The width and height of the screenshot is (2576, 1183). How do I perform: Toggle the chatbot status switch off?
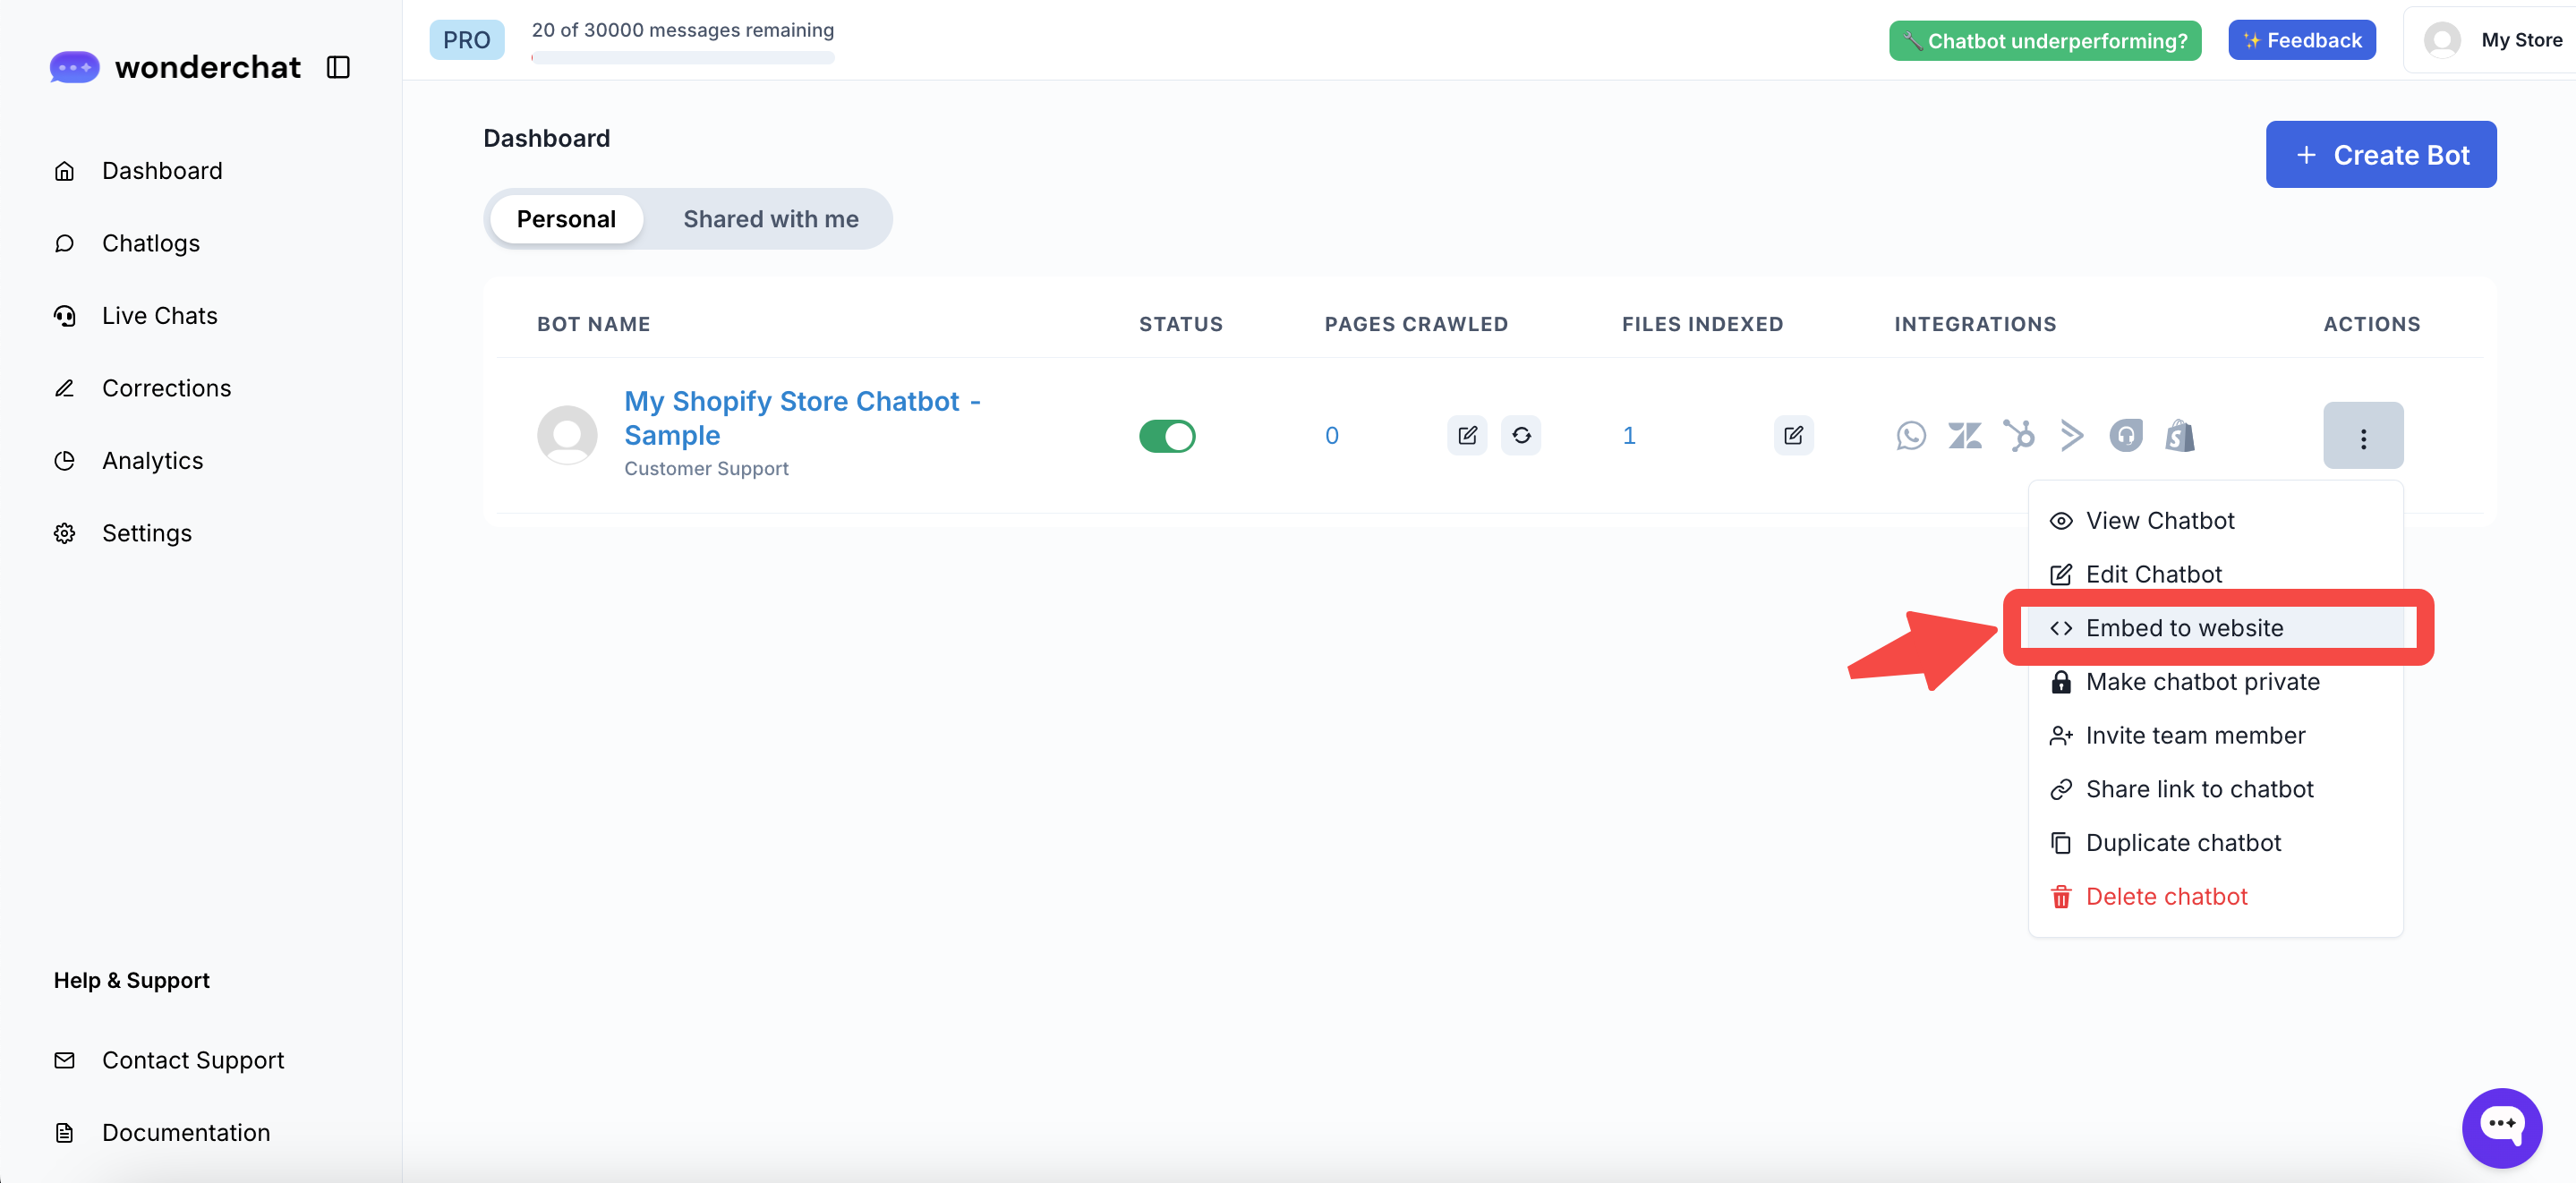point(1166,436)
